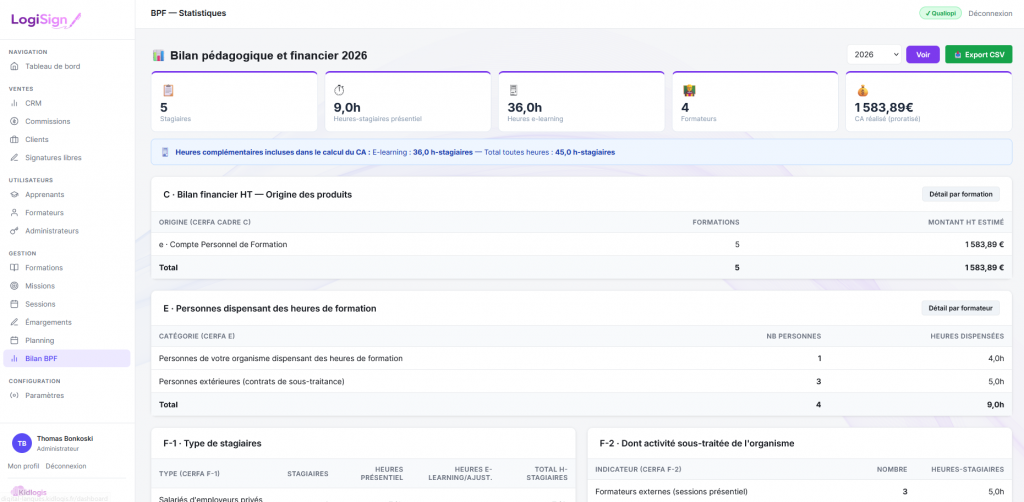Viewport: 1024px width, 502px height.
Task: Open Planning menu item
Action: (67, 340)
